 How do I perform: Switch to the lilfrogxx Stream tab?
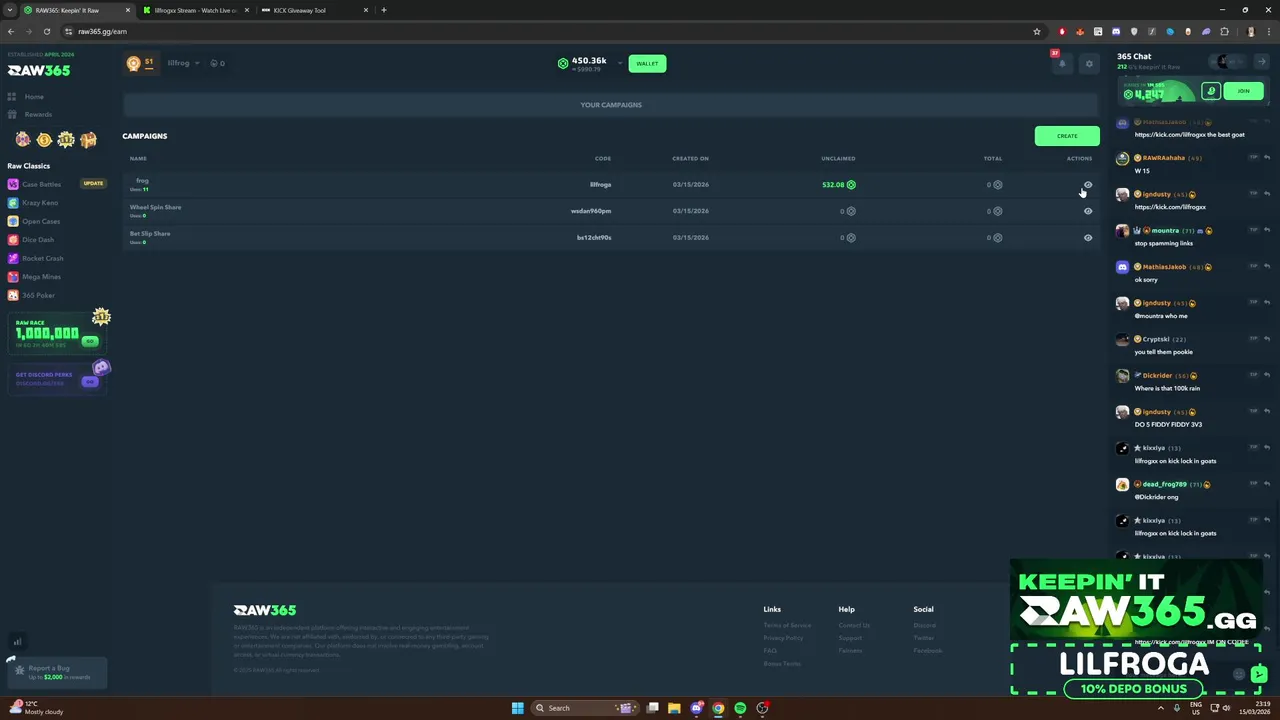coord(195,10)
